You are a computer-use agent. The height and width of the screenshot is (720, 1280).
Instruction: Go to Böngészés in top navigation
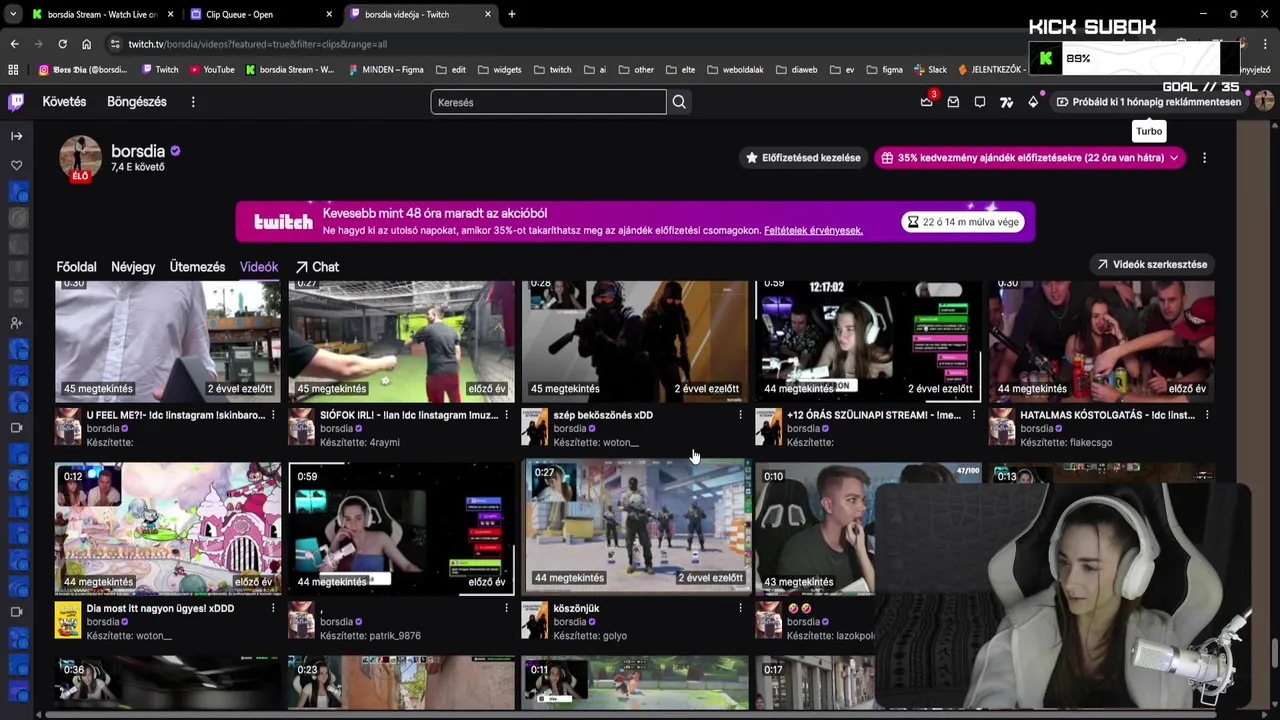point(137,102)
